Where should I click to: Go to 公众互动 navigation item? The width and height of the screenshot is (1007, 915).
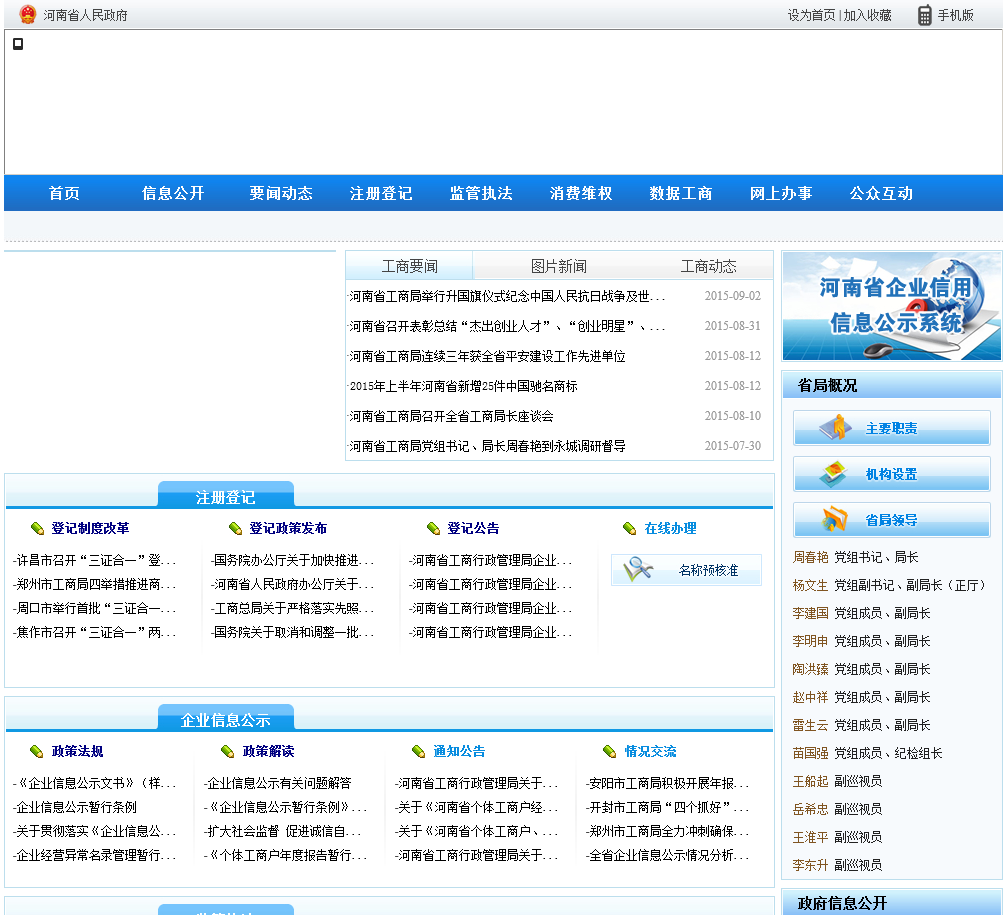click(x=881, y=193)
